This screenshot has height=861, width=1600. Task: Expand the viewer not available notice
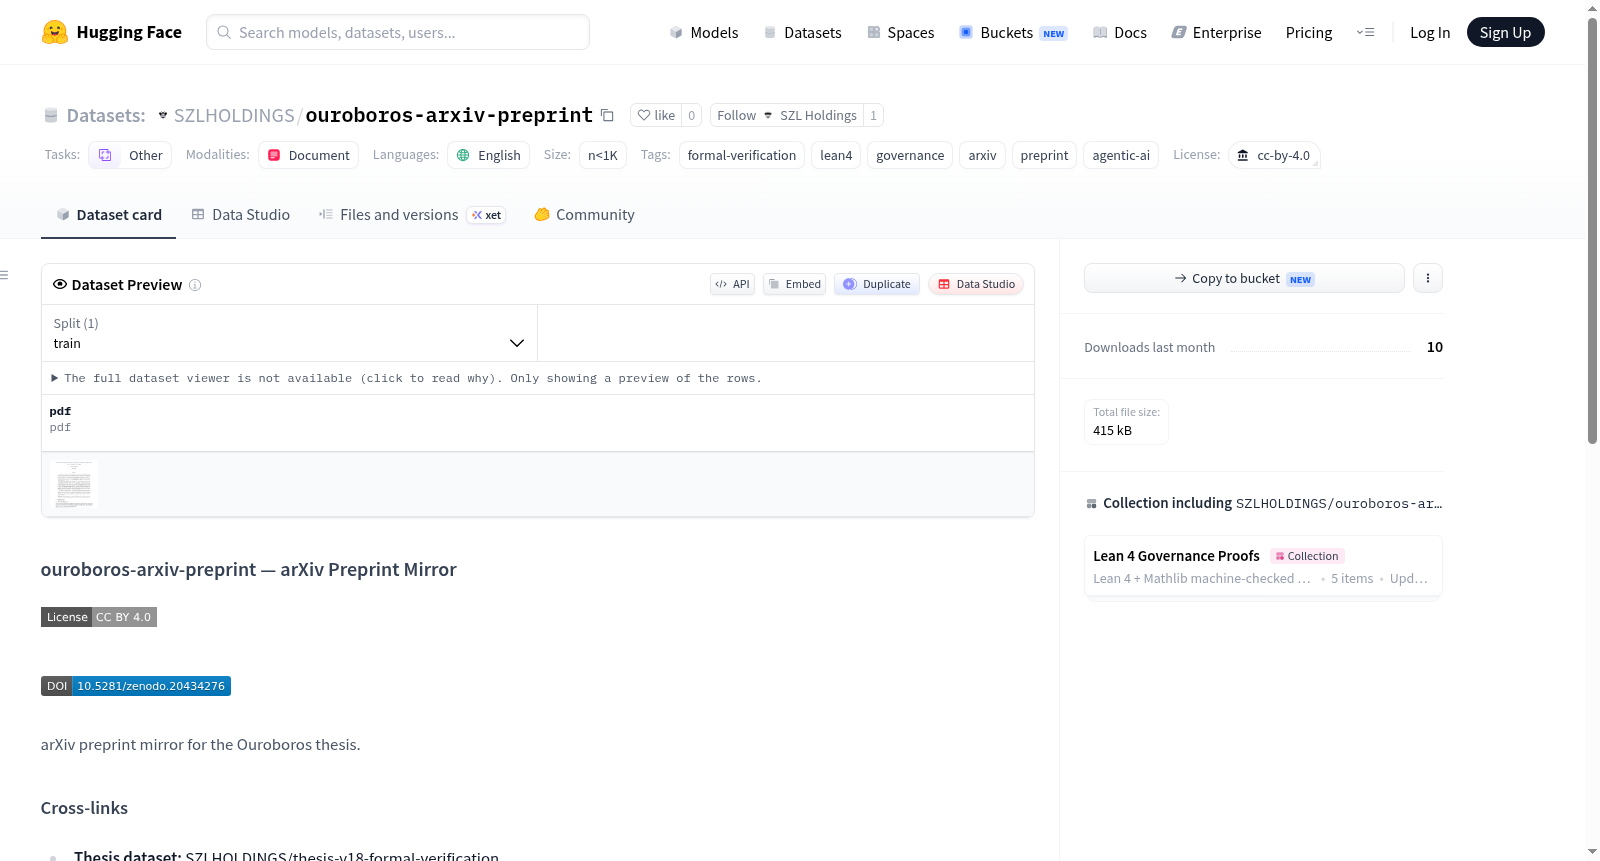coord(406,378)
